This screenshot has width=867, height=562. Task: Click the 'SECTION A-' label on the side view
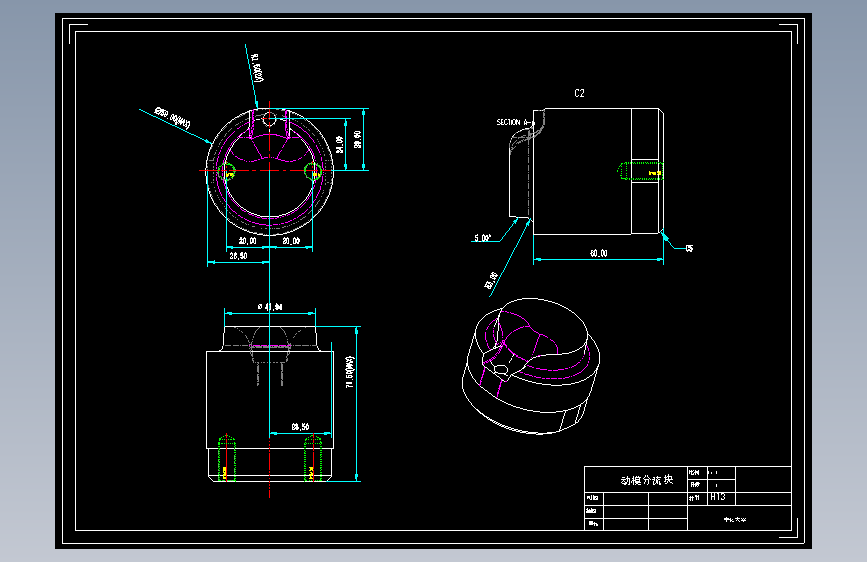click(513, 122)
